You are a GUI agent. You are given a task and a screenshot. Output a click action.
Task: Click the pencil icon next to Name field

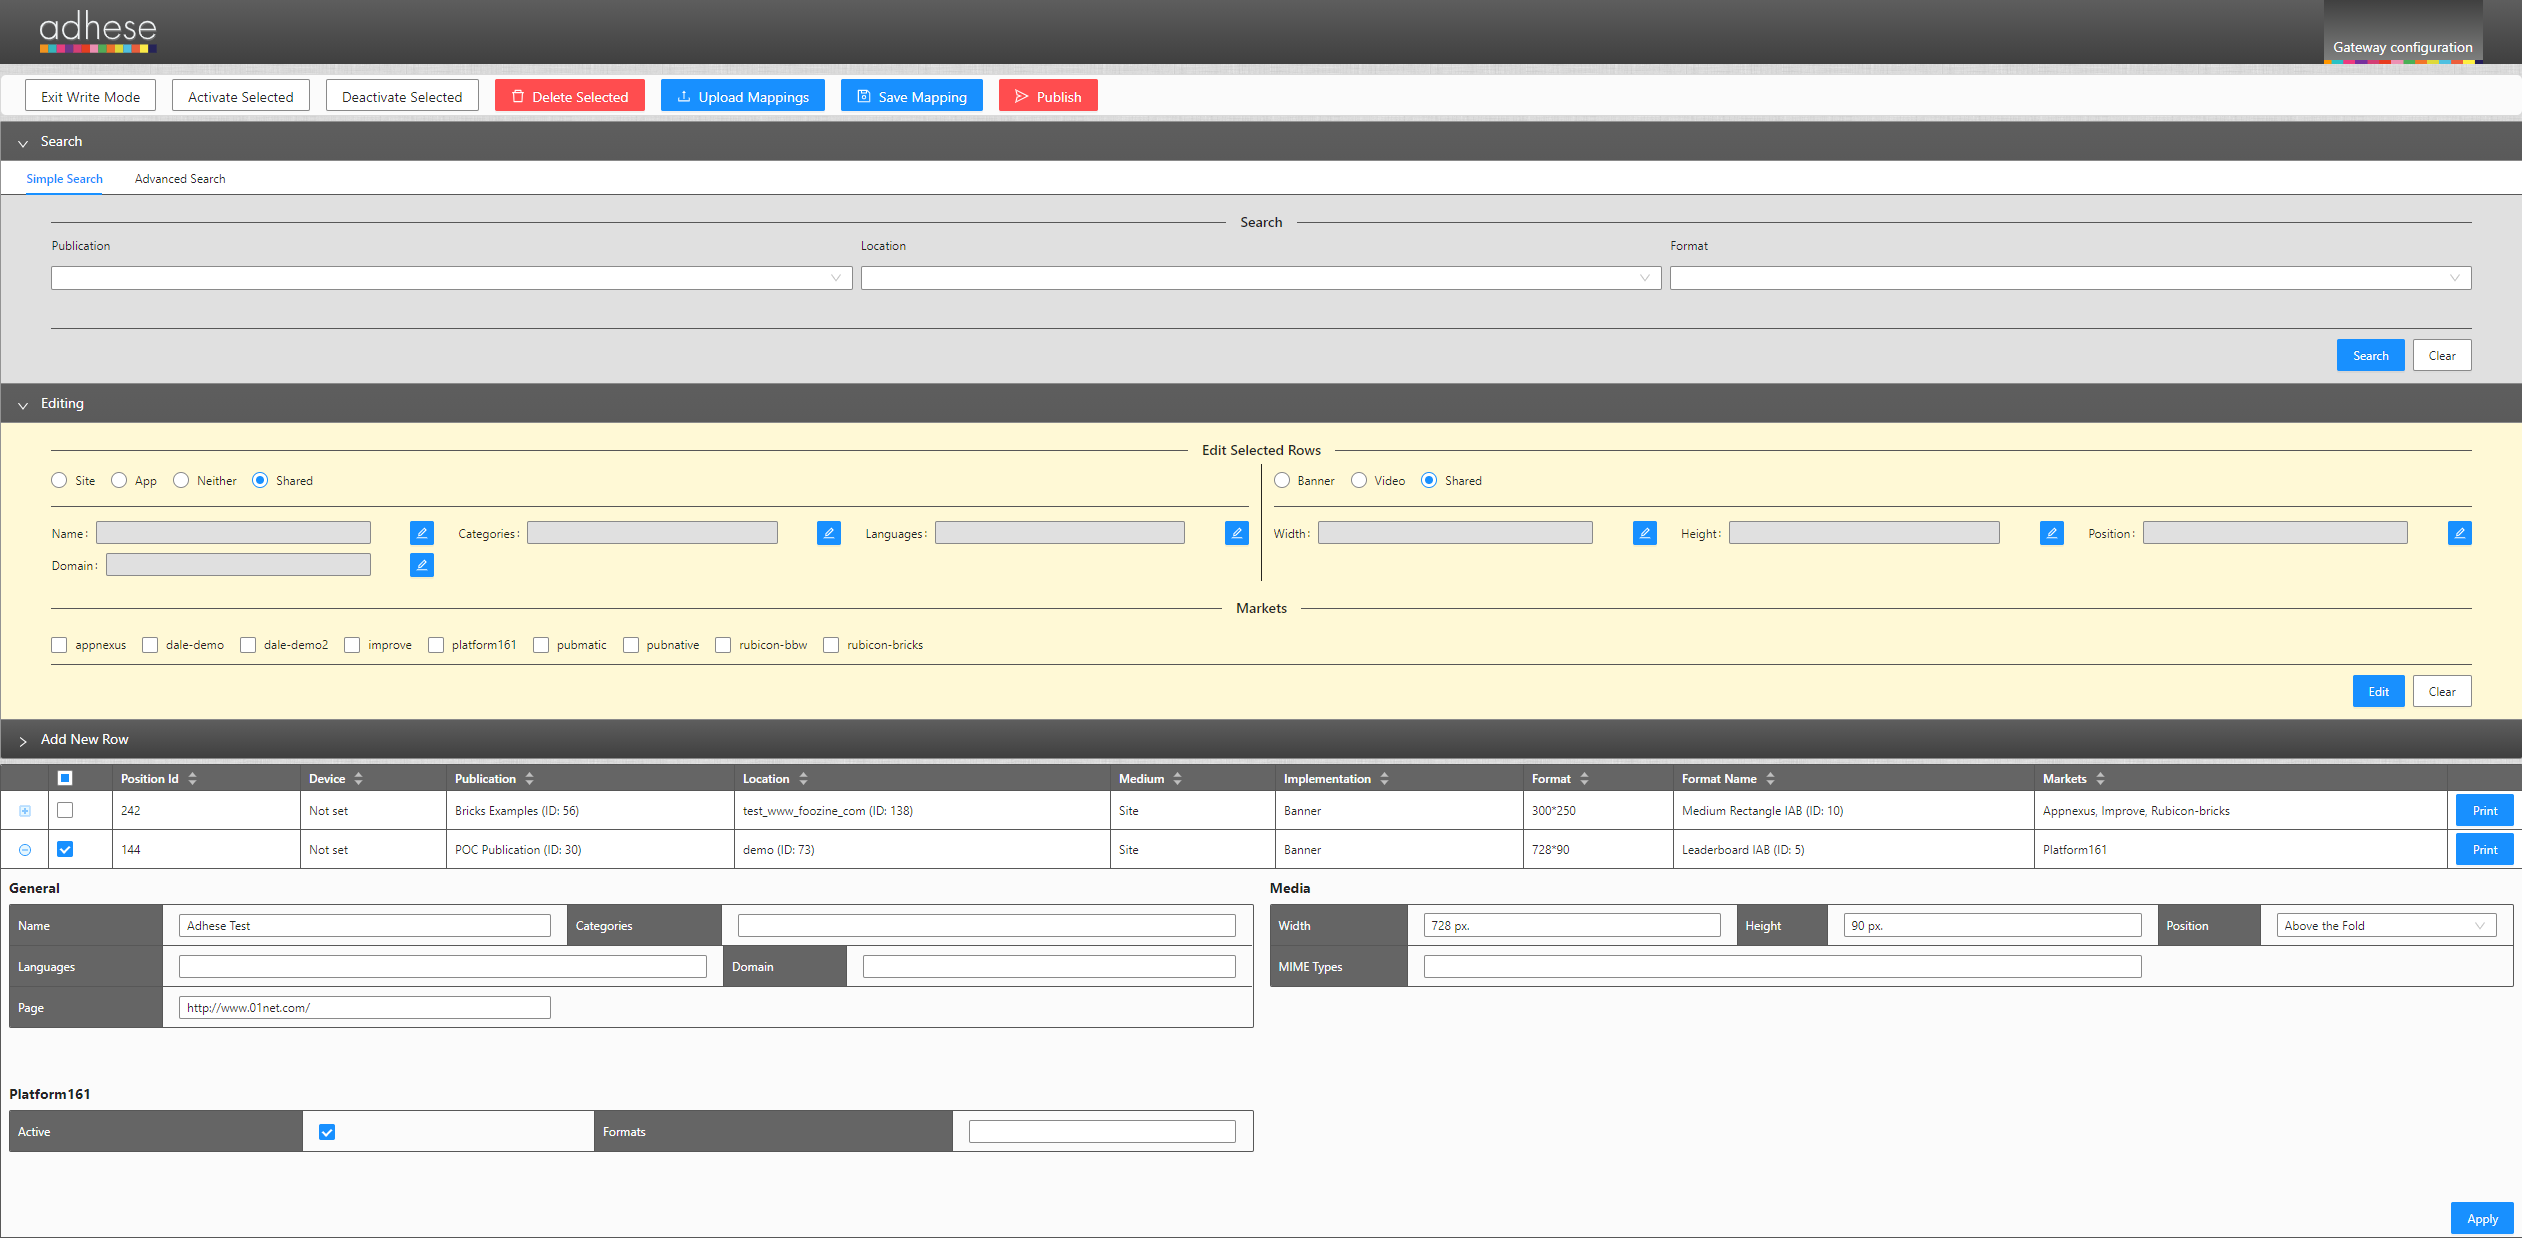(421, 533)
